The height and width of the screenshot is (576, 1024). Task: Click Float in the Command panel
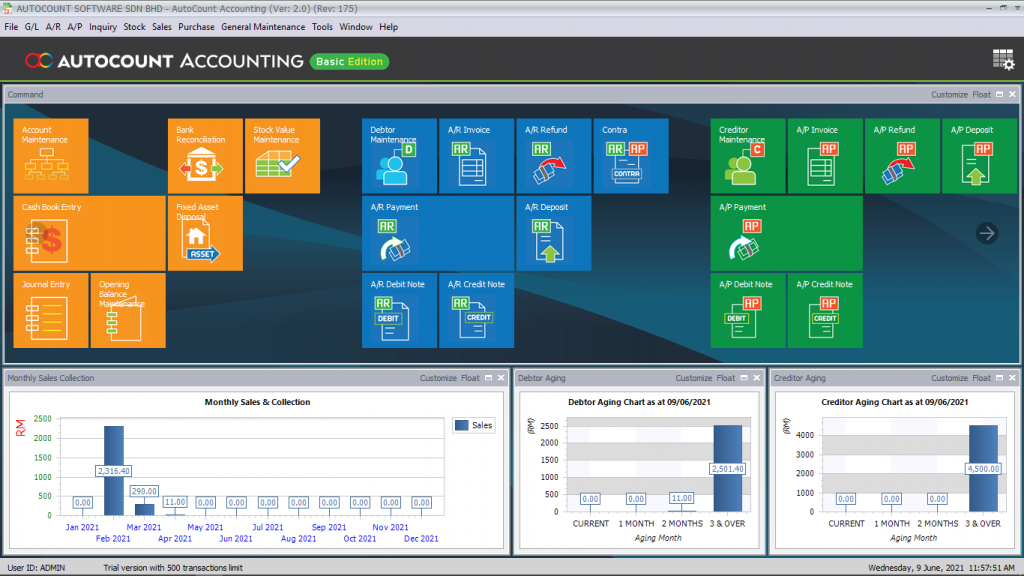[x=981, y=95]
